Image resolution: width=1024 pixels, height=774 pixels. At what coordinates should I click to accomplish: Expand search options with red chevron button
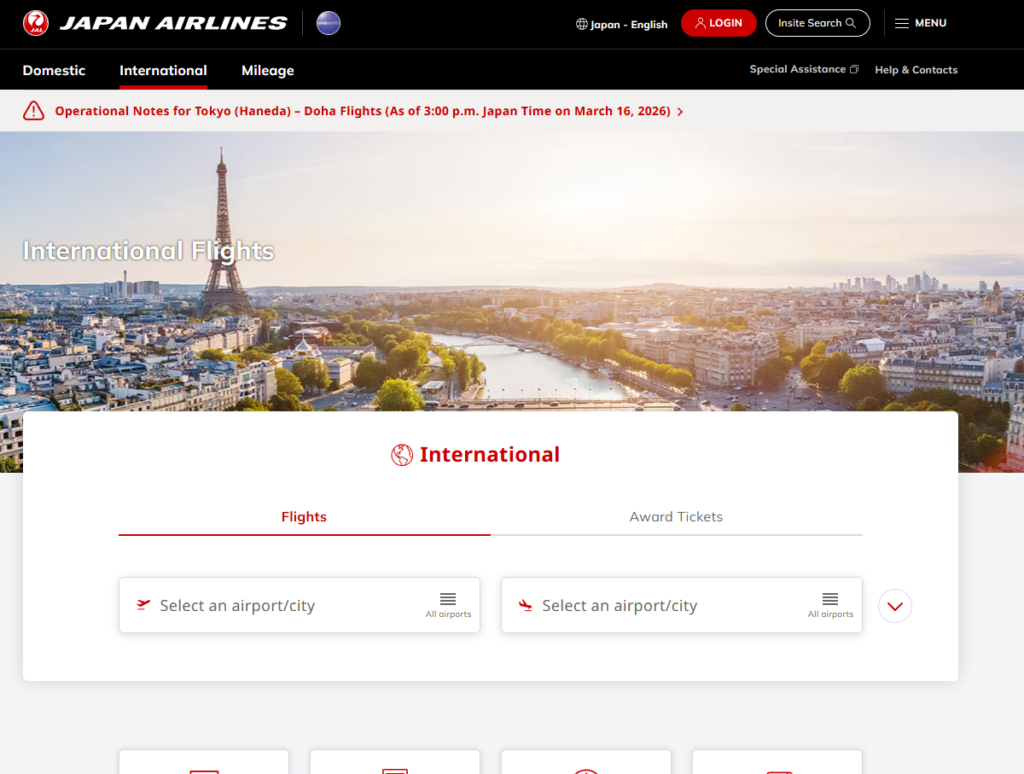point(895,606)
